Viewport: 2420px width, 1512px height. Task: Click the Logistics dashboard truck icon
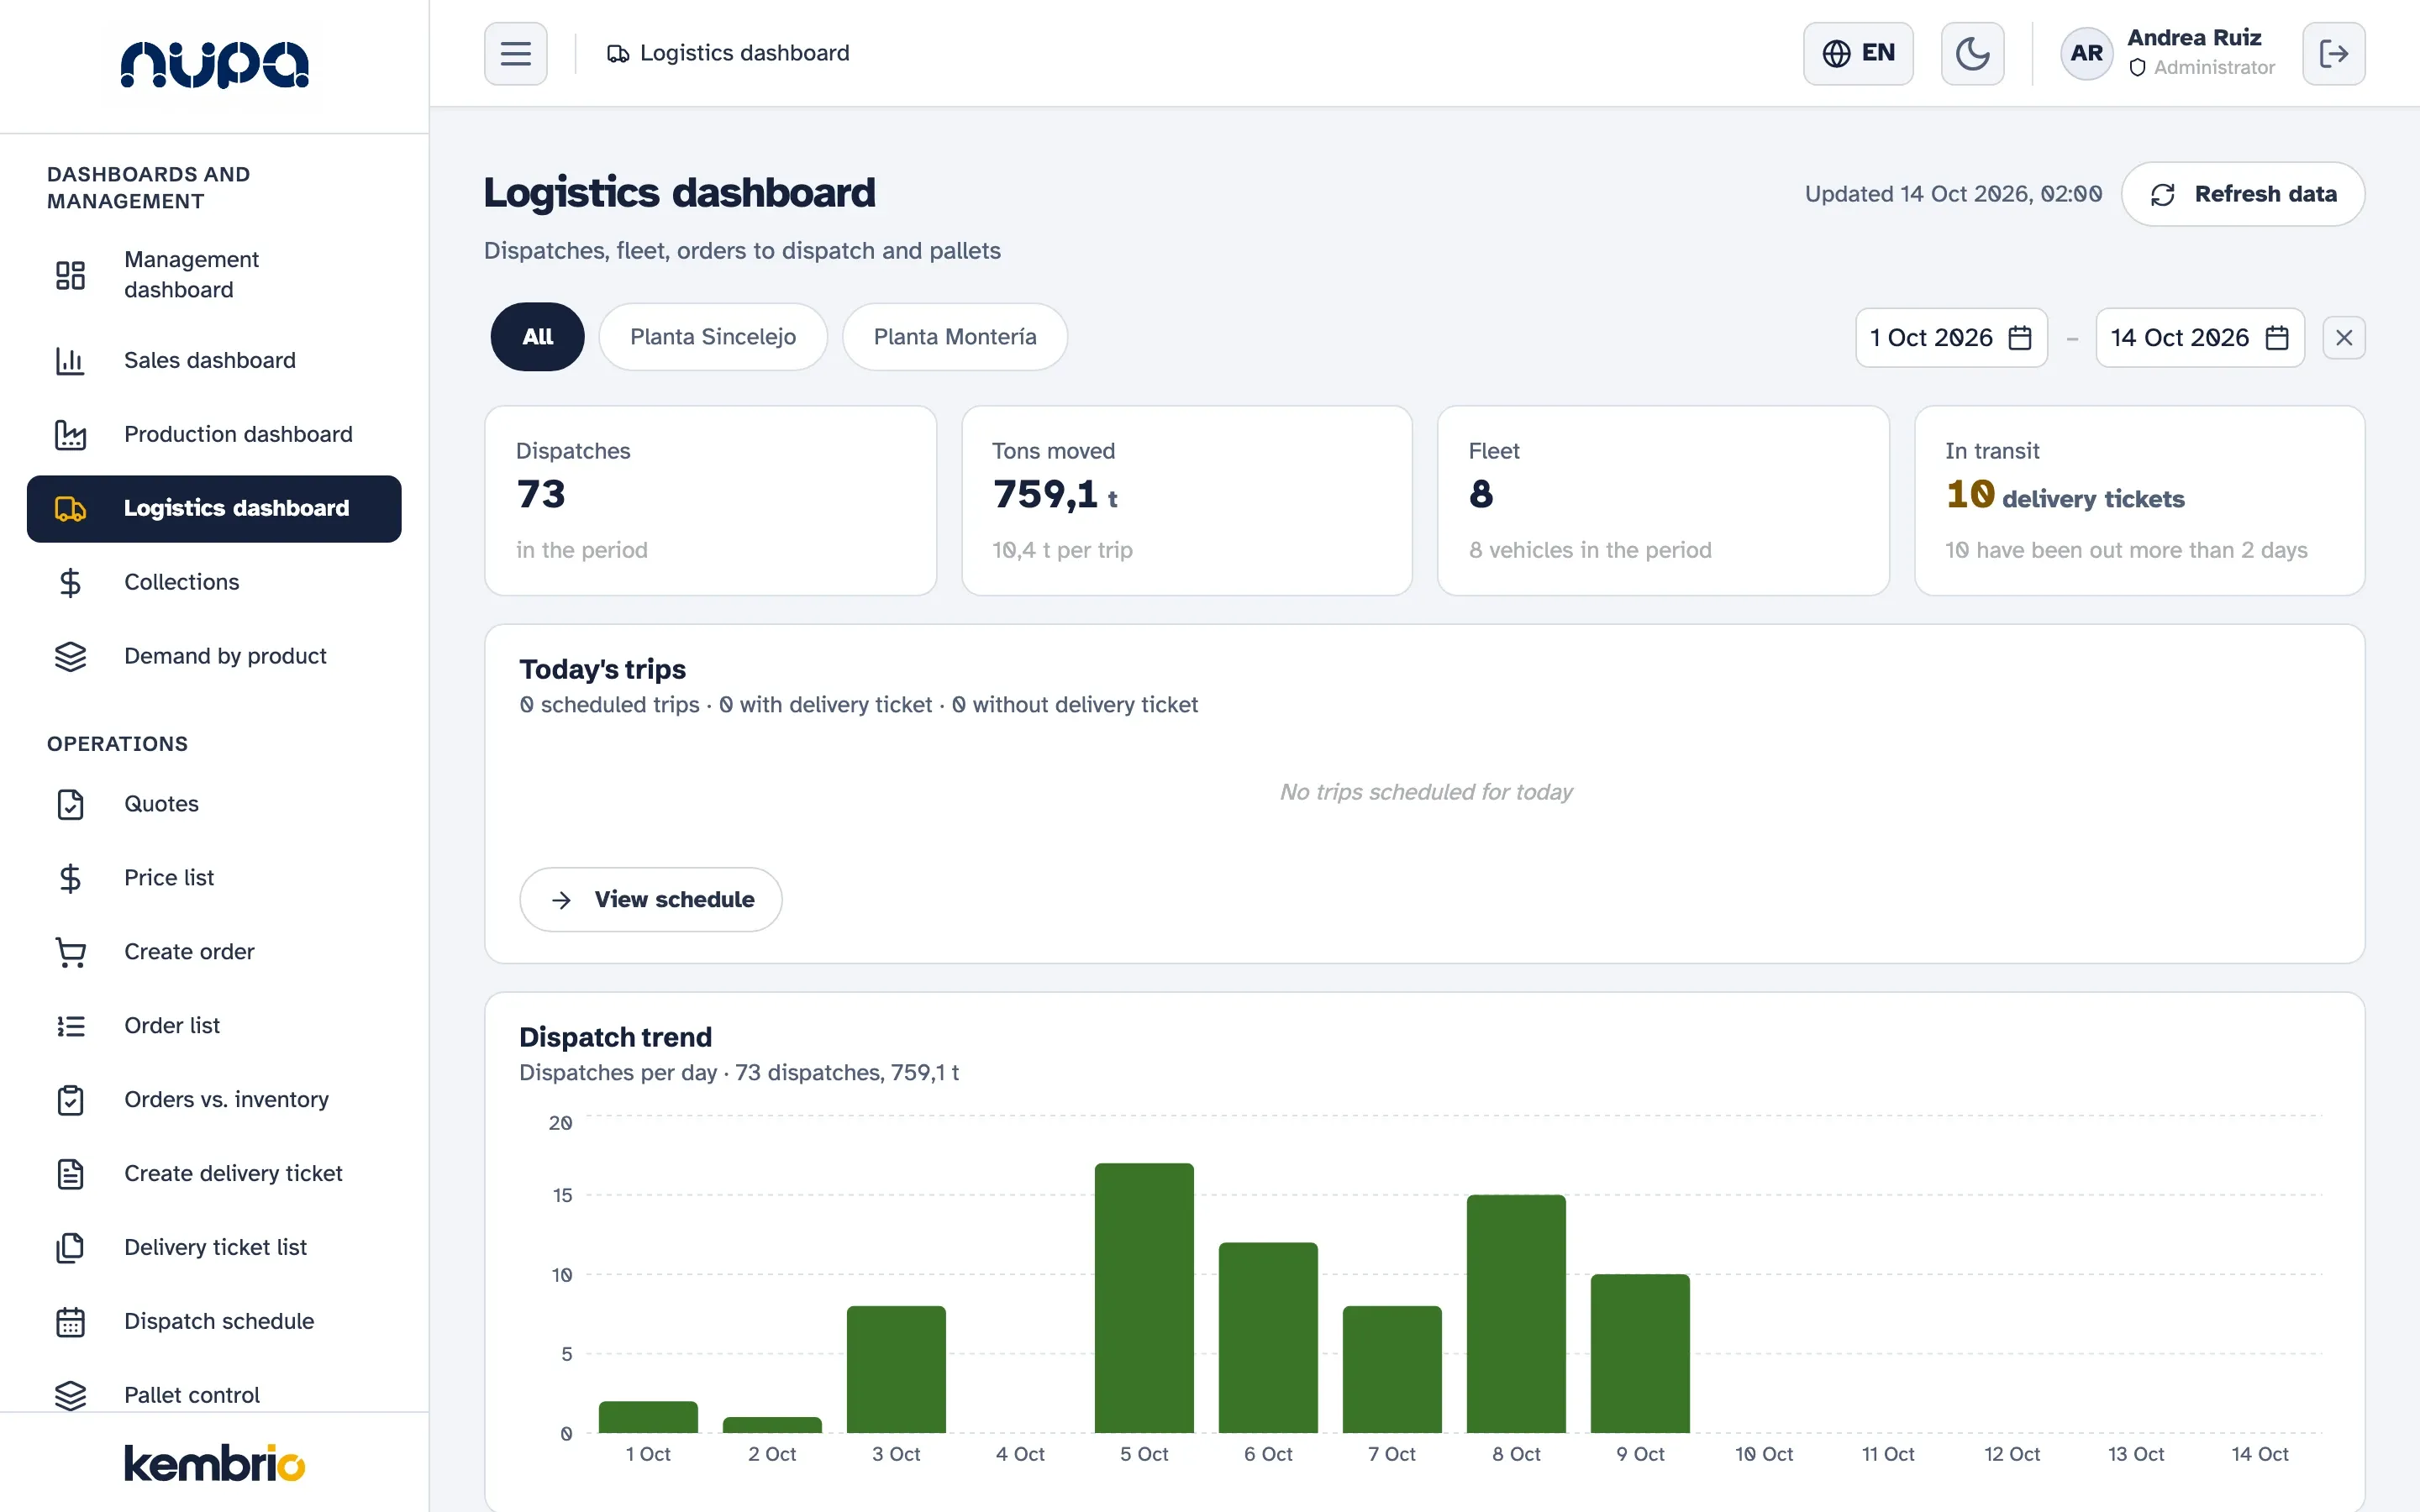(70, 508)
